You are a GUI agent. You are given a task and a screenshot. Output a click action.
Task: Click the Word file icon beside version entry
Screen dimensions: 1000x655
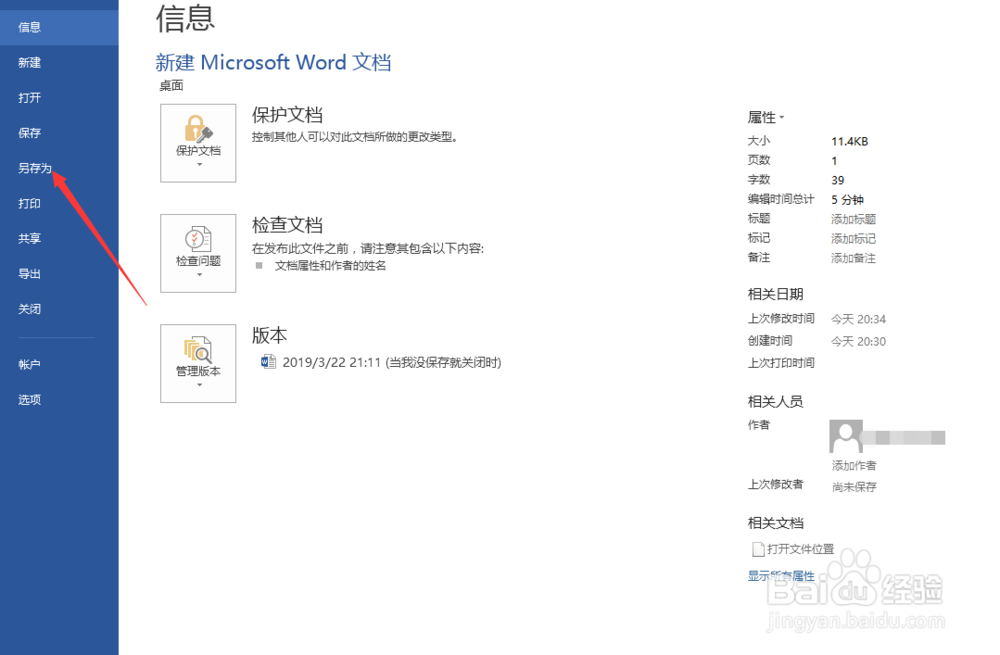point(268,362)
